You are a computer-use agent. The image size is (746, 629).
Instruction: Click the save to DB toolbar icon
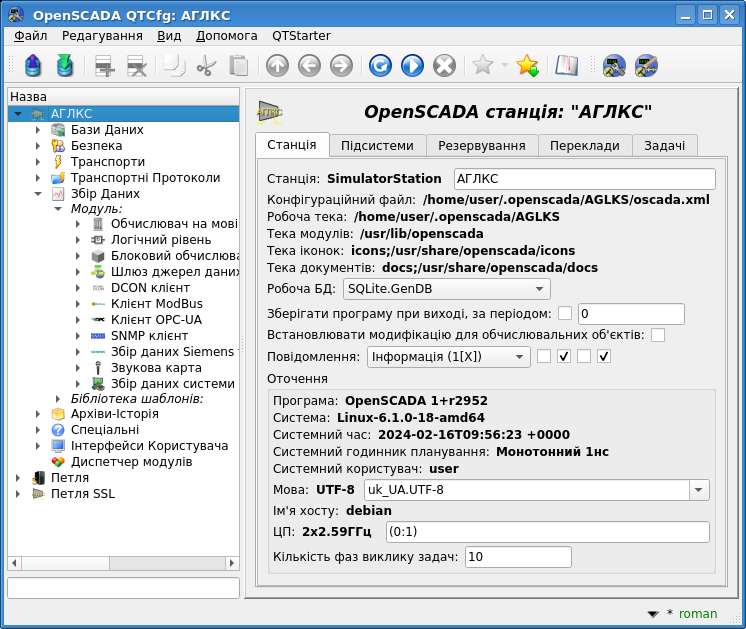(x=65, y=66)
